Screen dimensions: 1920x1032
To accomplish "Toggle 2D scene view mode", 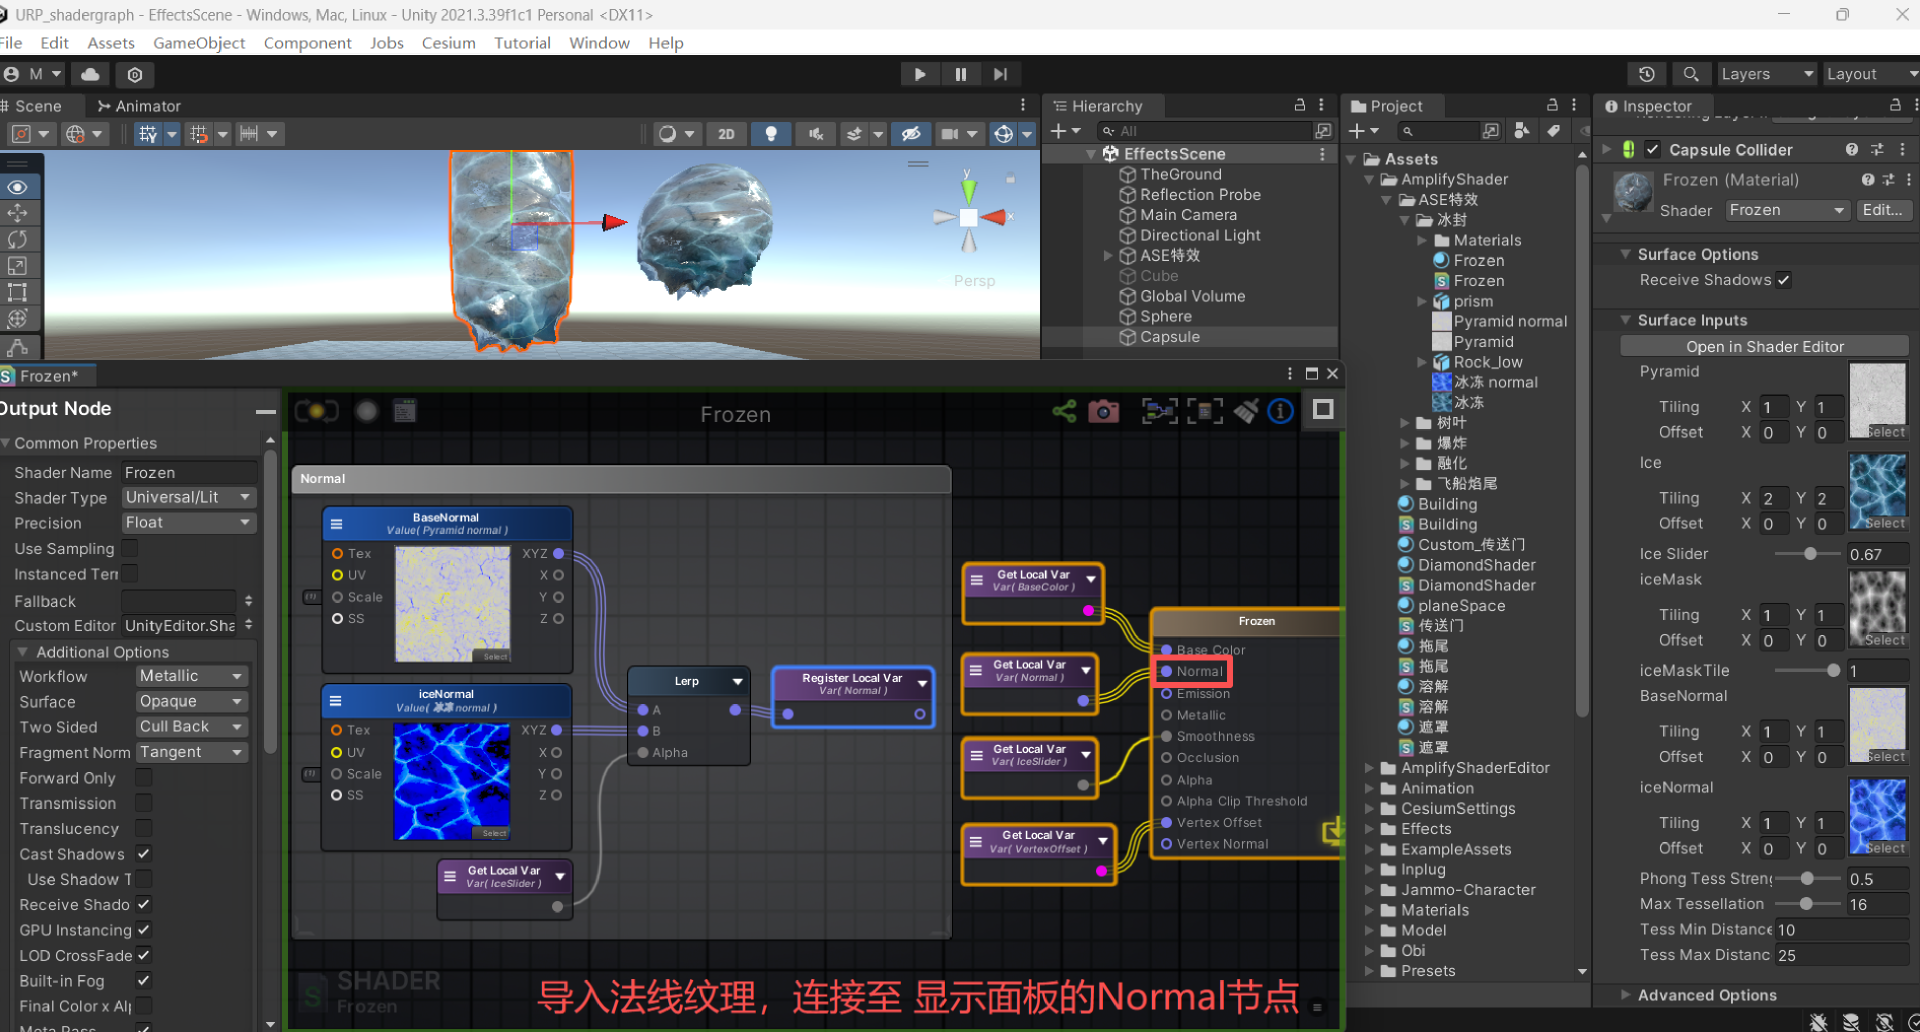I will click(726, 134).
